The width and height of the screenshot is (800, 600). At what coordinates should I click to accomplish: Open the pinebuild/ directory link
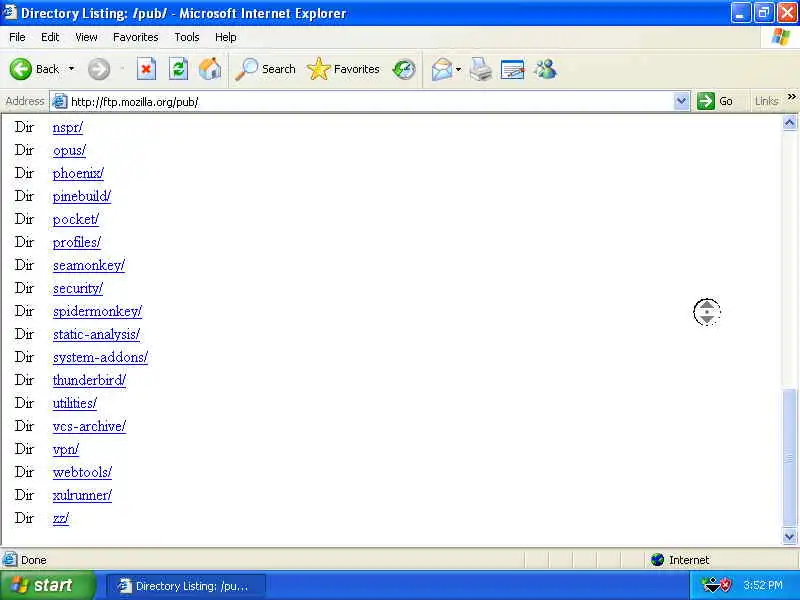point(82,196)
